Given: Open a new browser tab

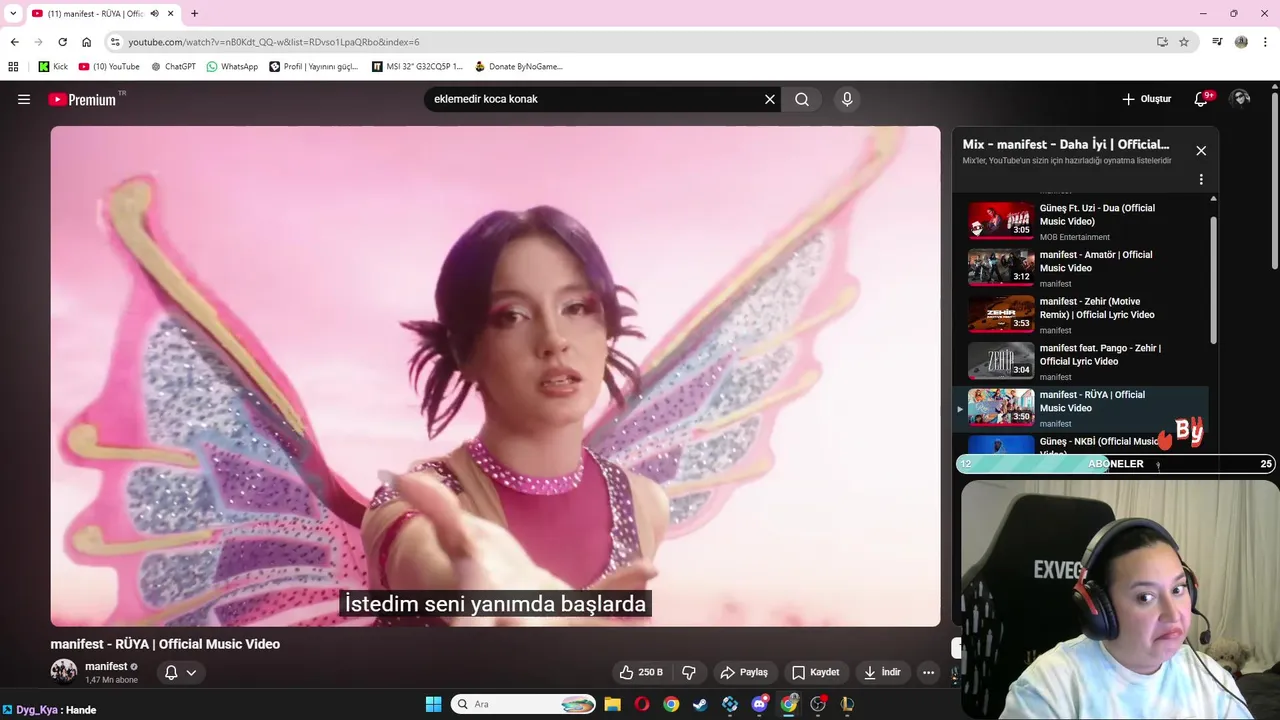Looking at the screenshot, I should (x=194, y=14).
